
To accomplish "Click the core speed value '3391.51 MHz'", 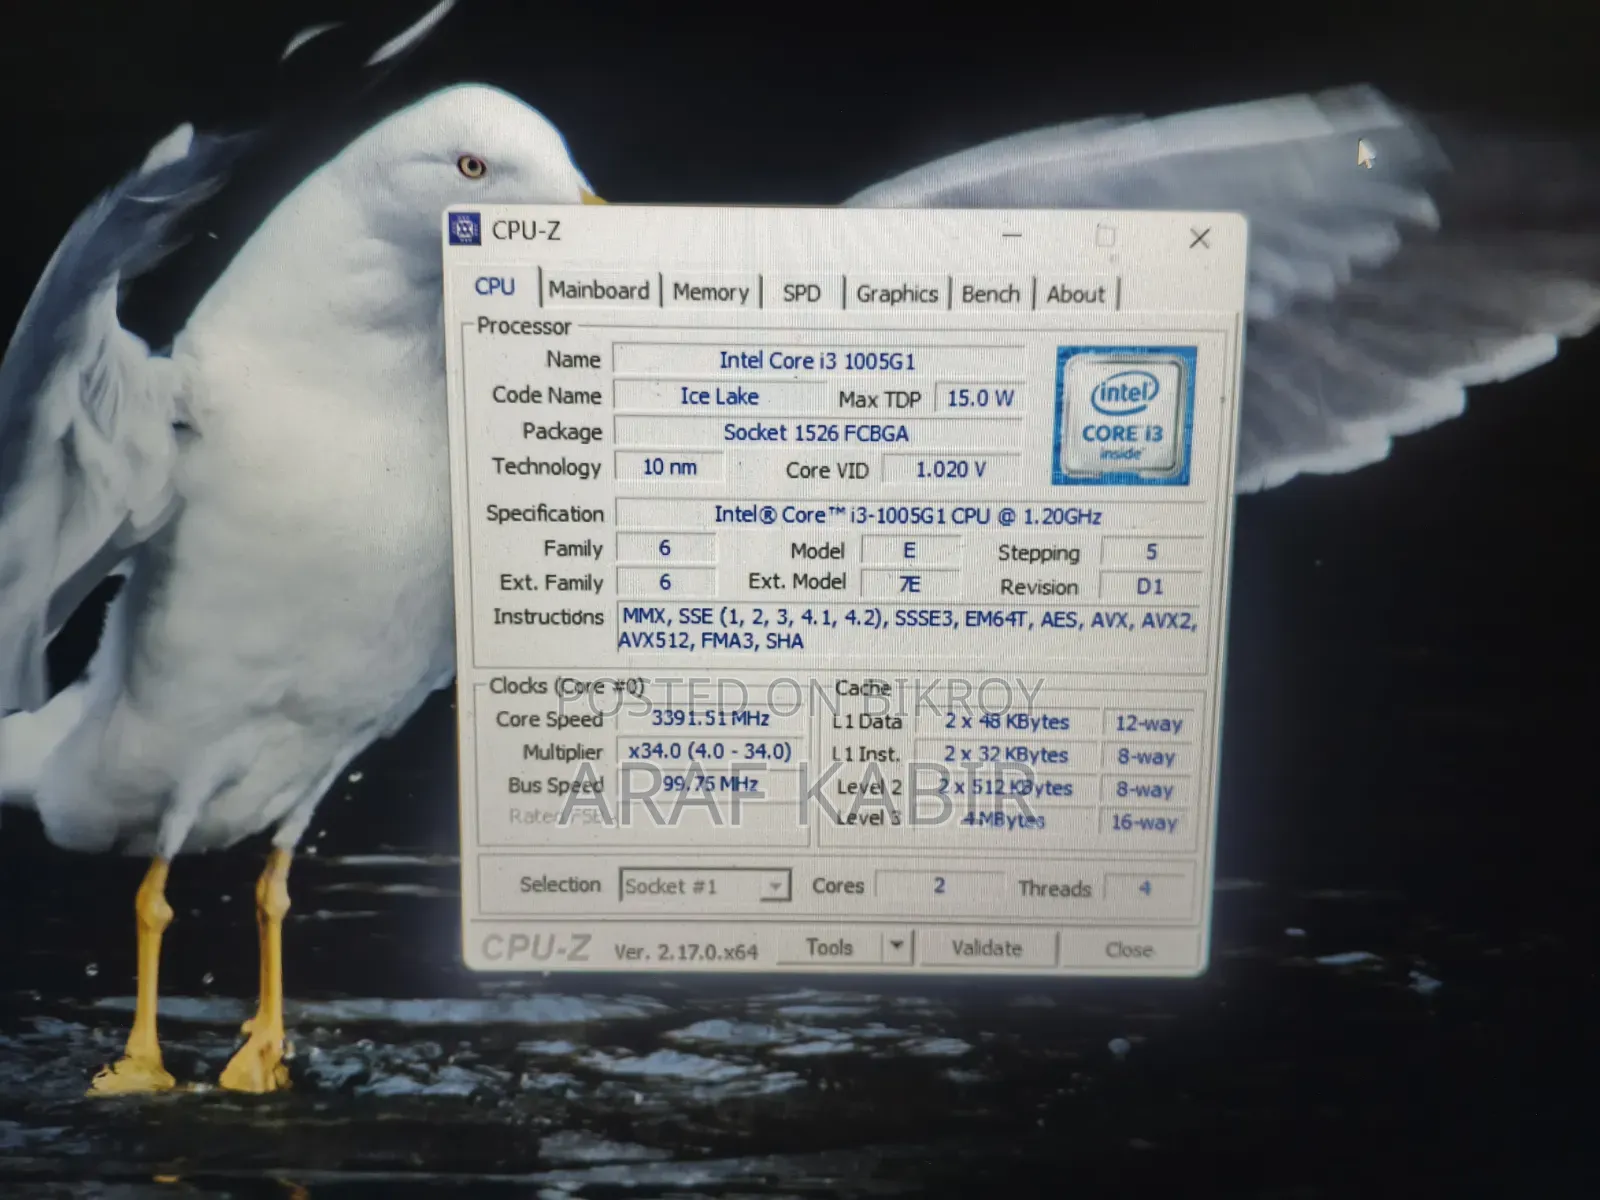I will point(710,718).
